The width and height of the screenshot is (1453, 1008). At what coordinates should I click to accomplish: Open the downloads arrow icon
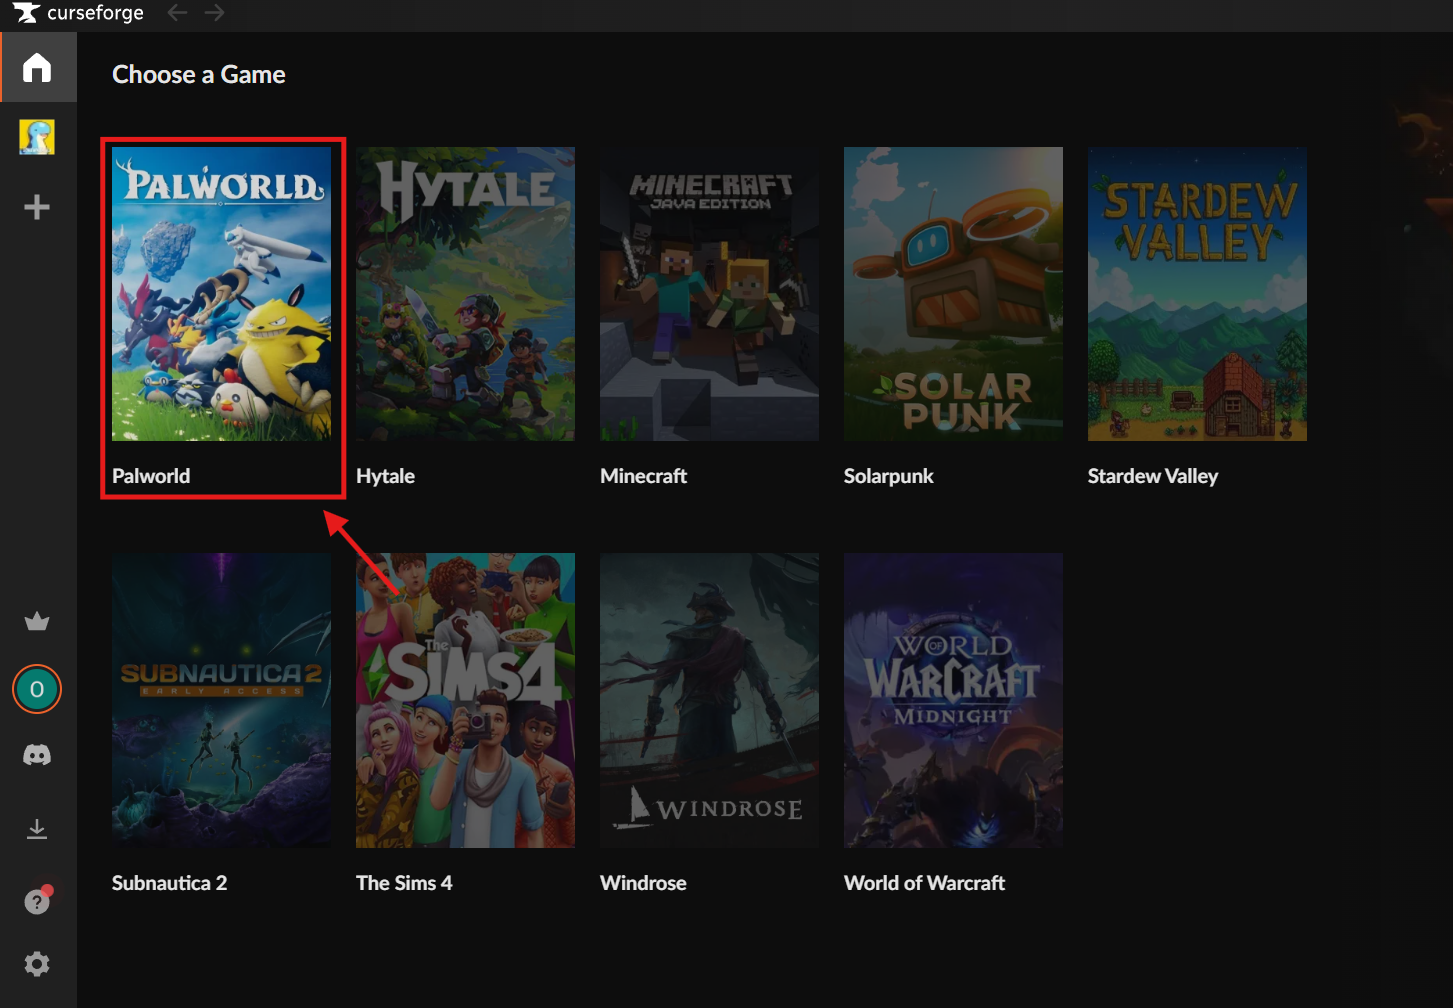pos(37,829)
